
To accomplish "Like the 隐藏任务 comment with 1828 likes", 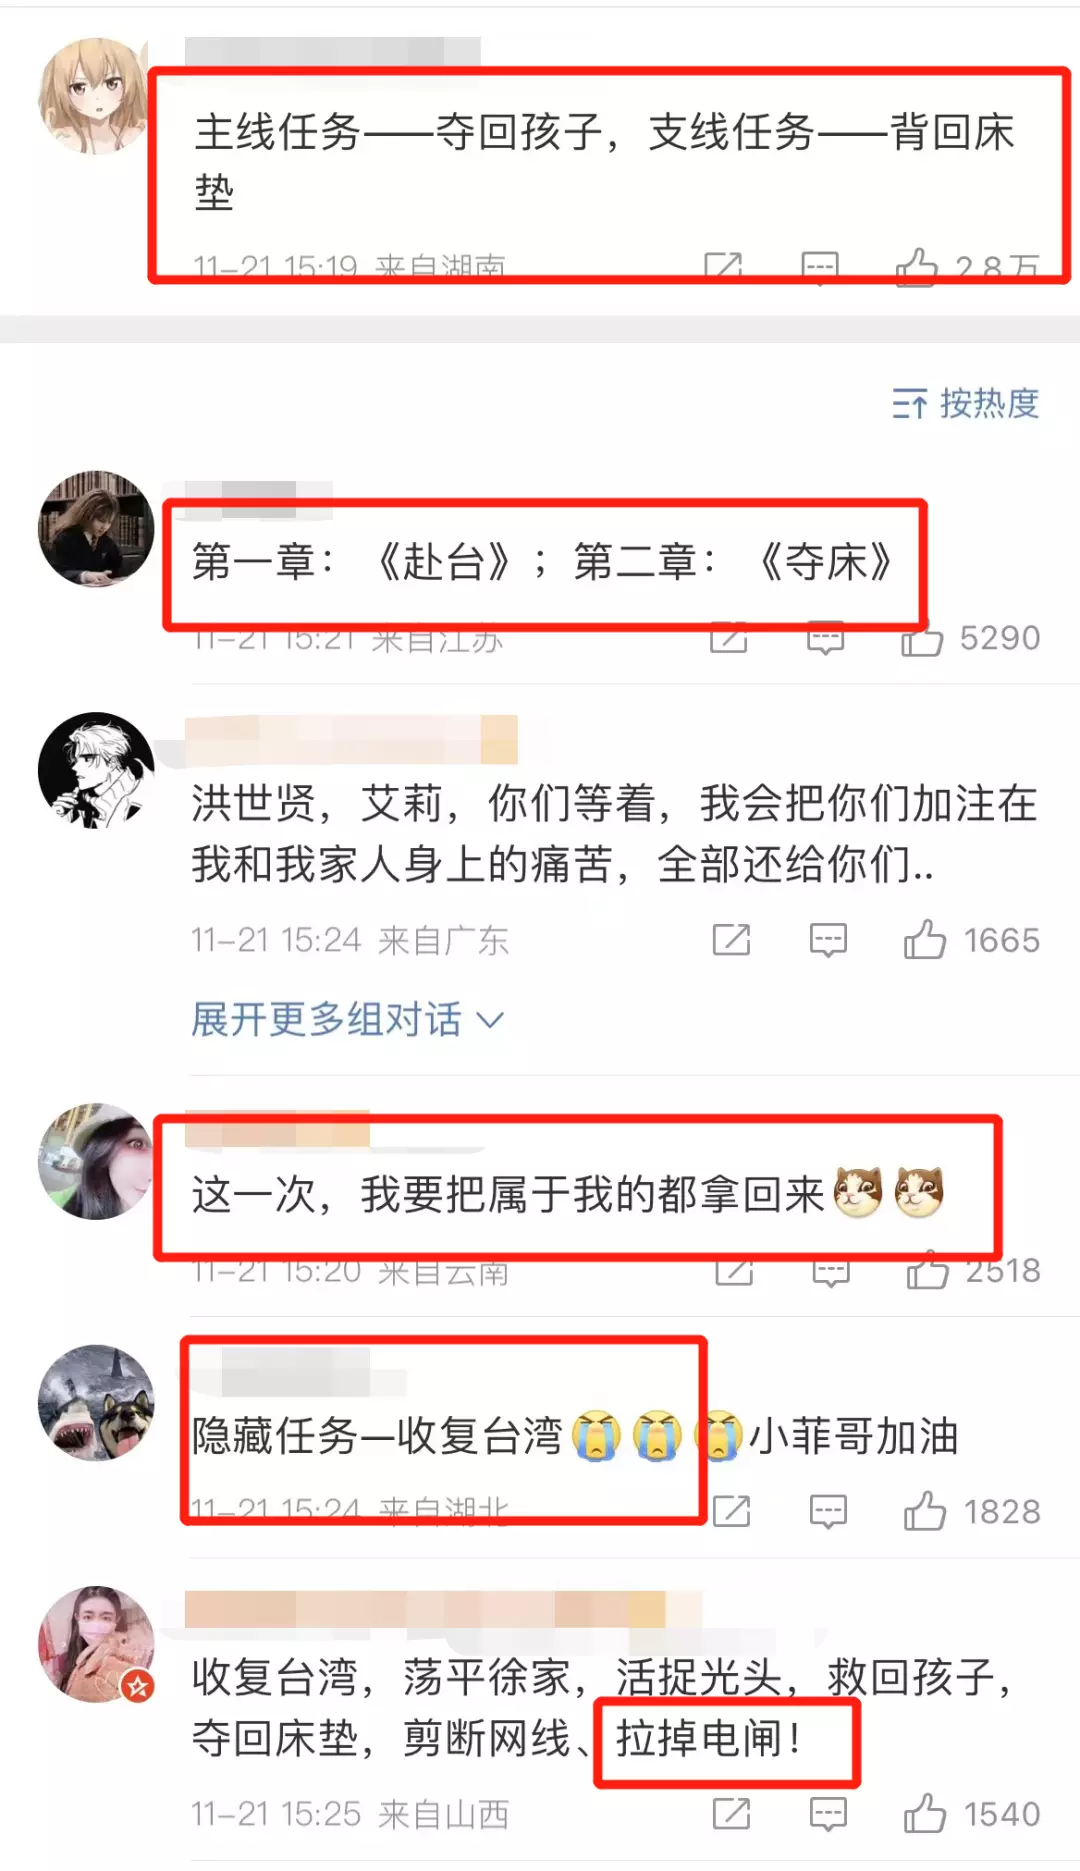I will [924, 1510].
